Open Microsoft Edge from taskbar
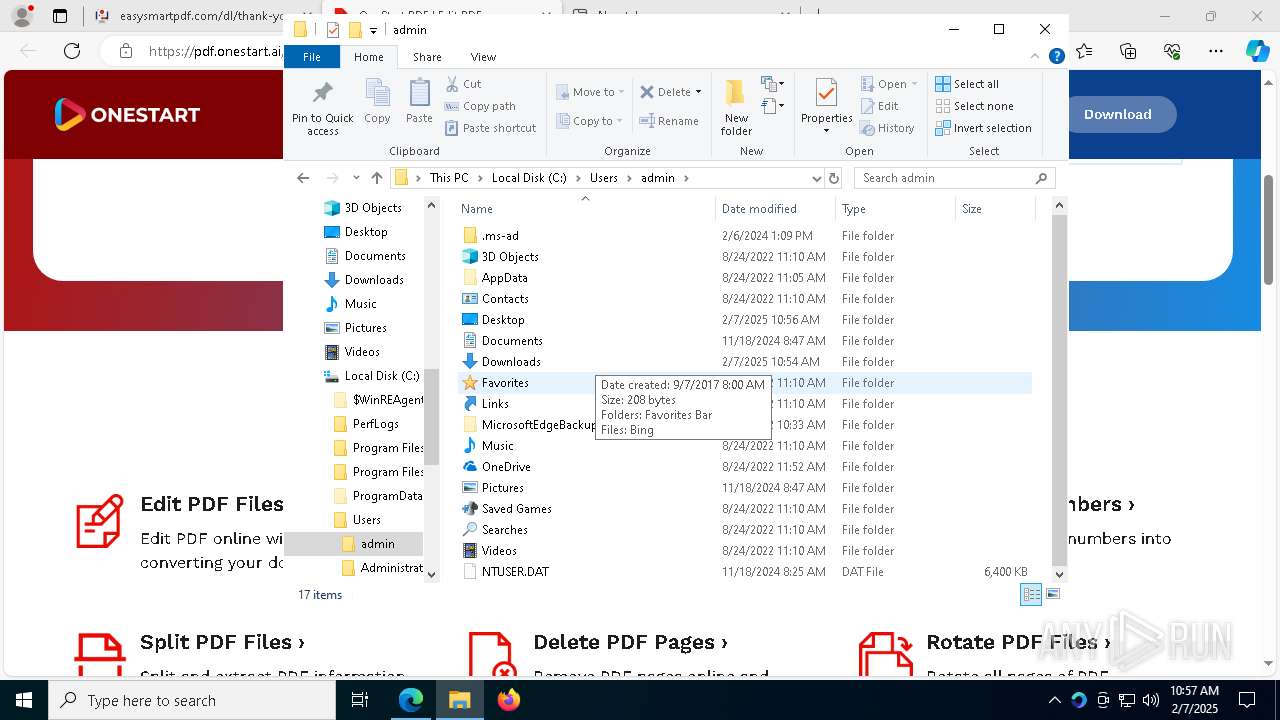 pos(411,700)
